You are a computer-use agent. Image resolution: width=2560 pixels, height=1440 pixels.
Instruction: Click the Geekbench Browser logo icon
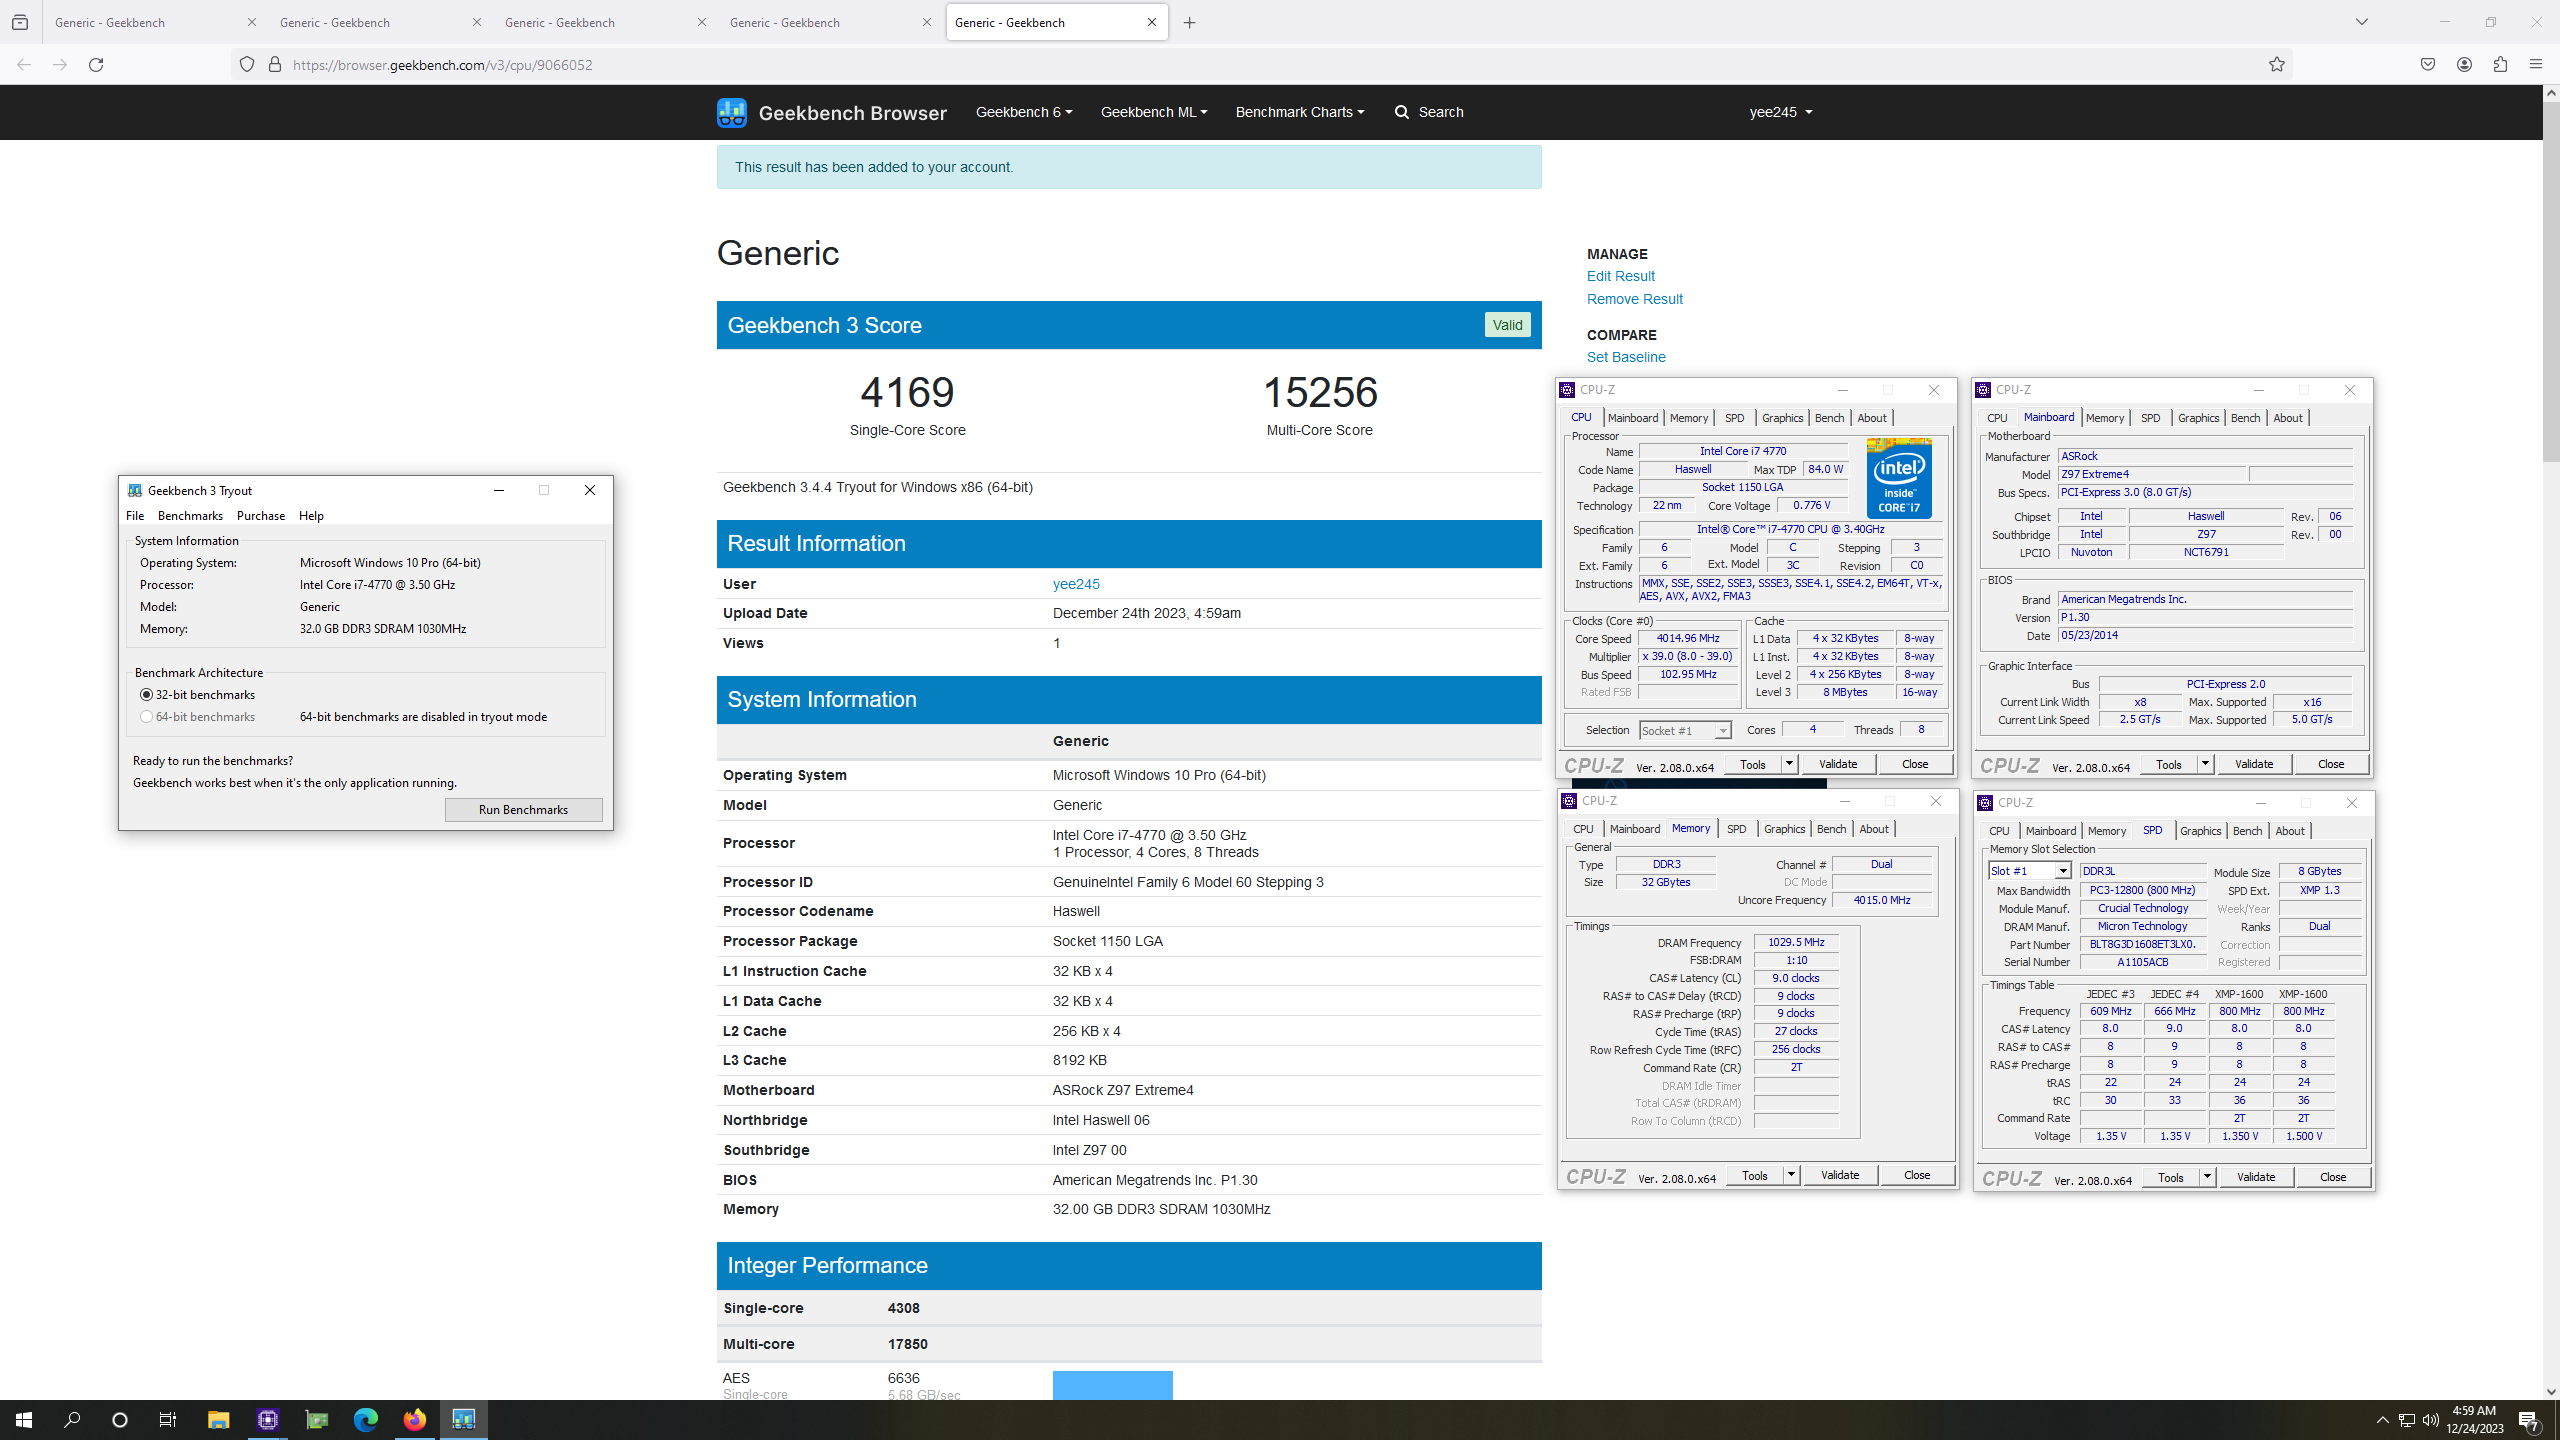tap(732, 112)
